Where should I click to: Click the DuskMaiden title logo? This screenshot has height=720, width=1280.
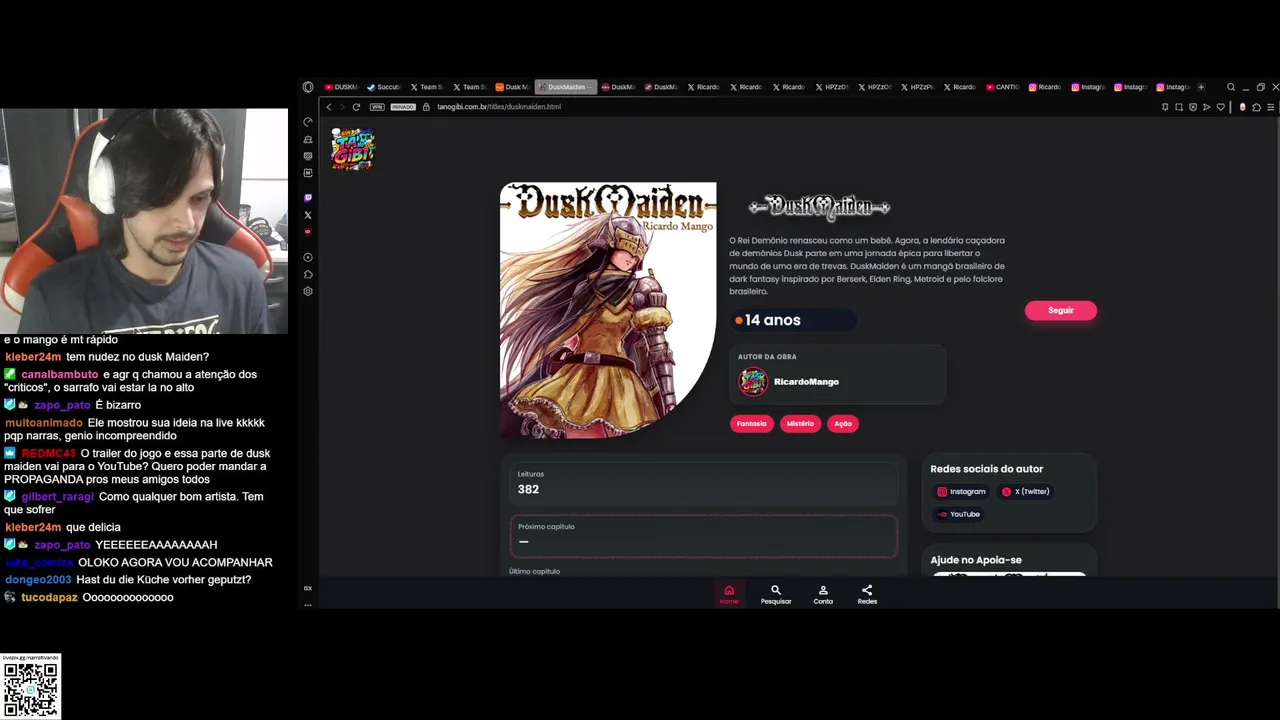click(x=819, y=207)
